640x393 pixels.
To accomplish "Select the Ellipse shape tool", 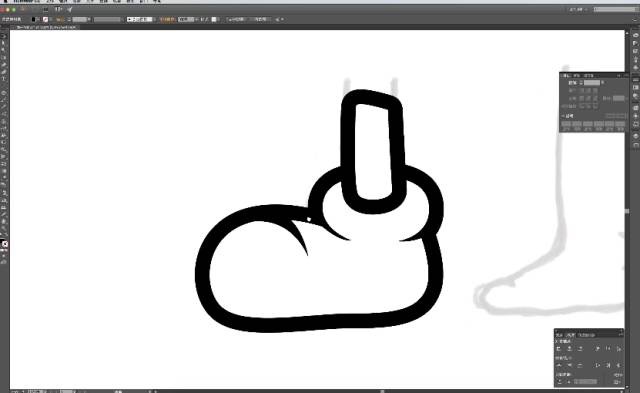I will point(4,93).
